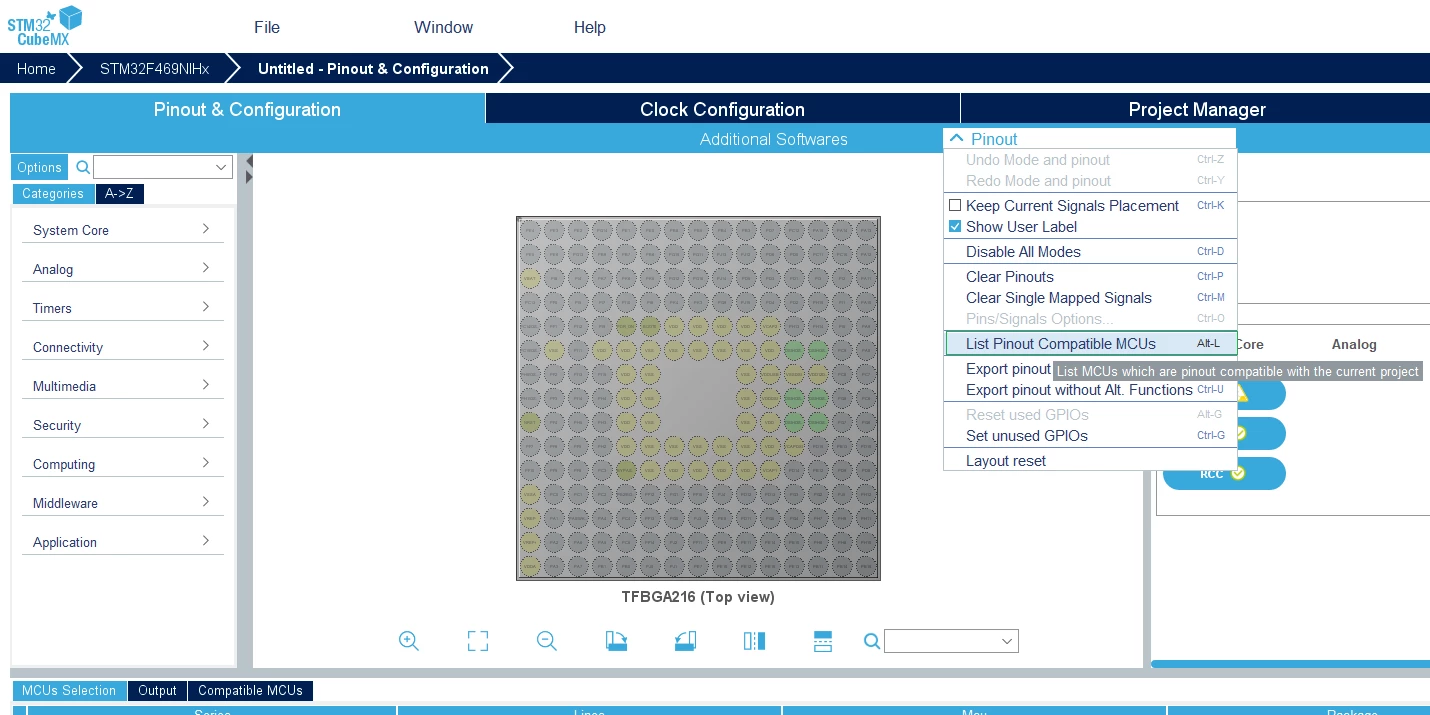The height and width of the screenshot is (715, 1430).
Task: Expand Connectivity category
Action: pos(122,347)
